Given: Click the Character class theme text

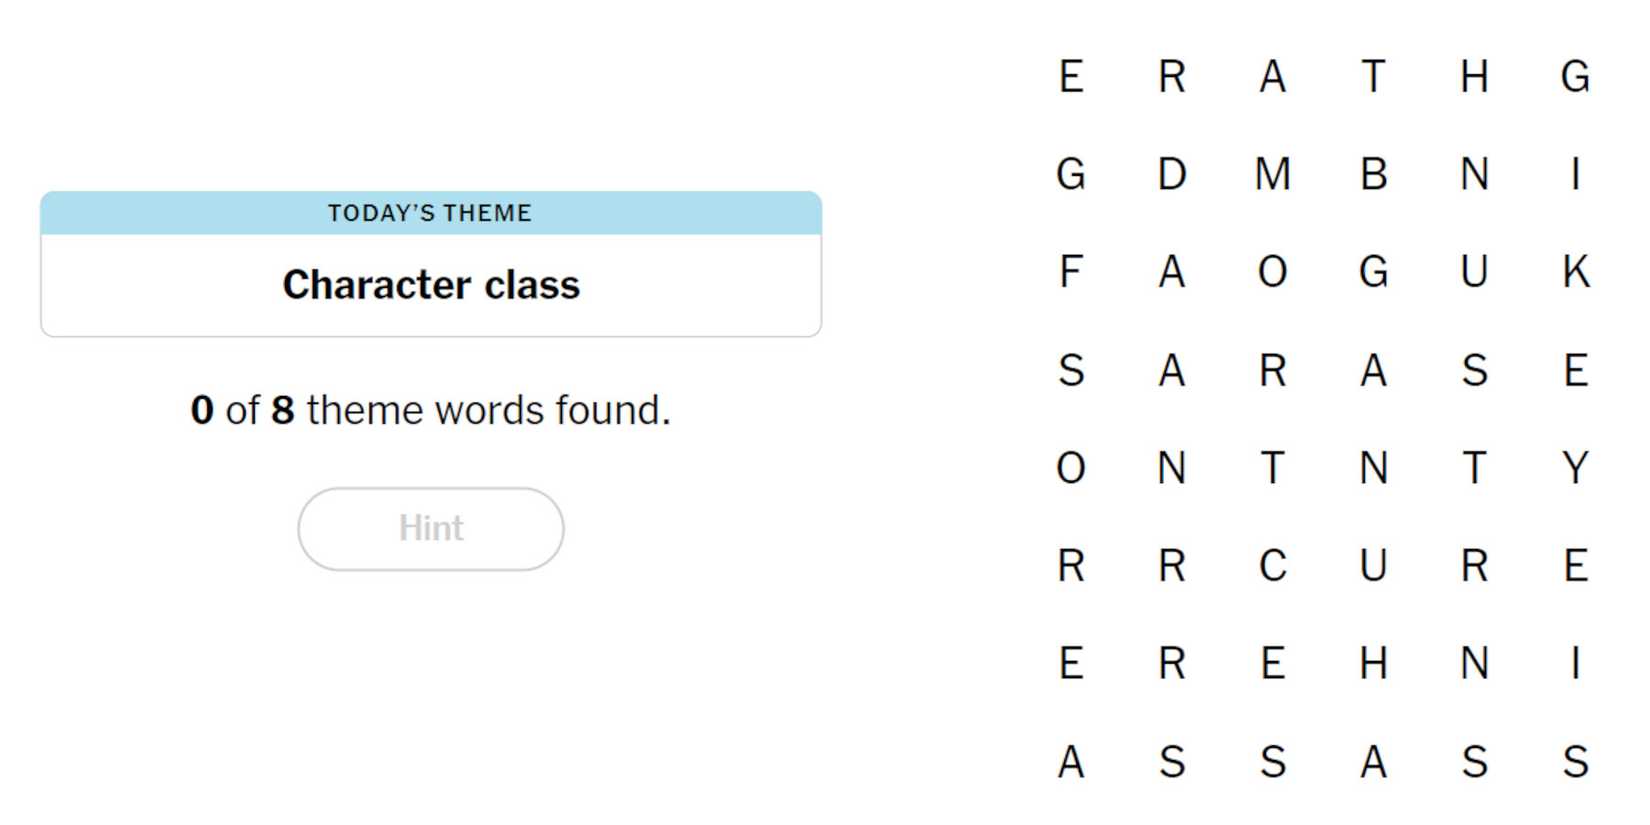Looking at the screenshot, I should coord(430,285).
